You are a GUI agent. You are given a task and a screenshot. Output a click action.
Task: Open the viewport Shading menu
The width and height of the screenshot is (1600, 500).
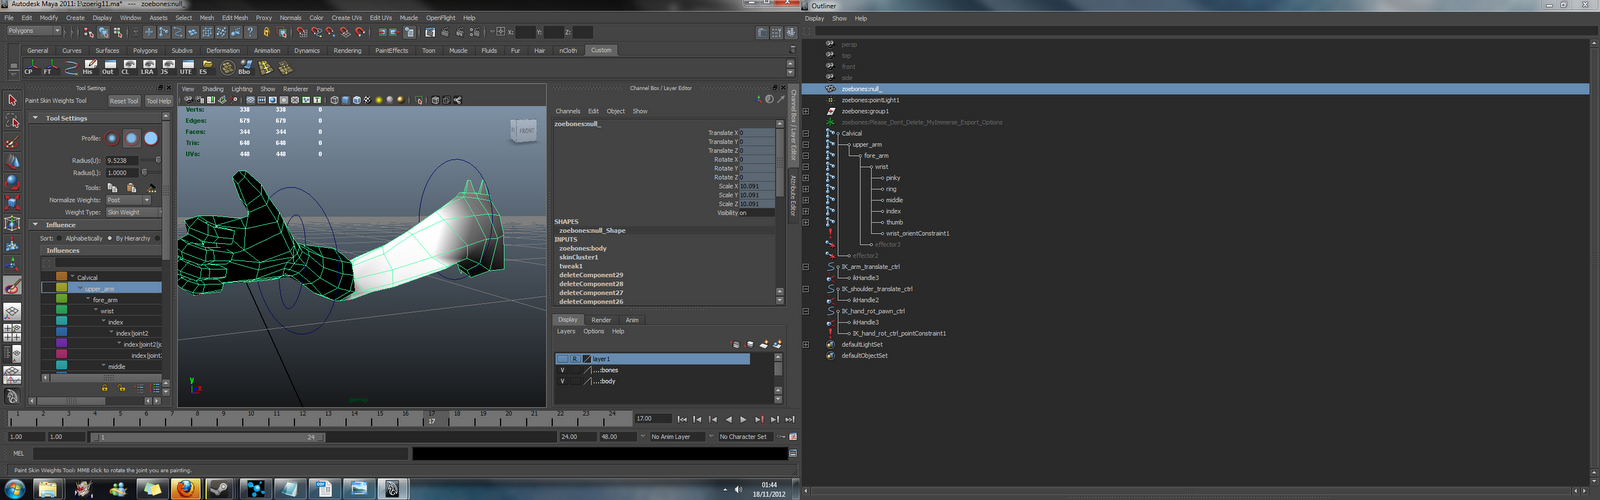[213, 89]
